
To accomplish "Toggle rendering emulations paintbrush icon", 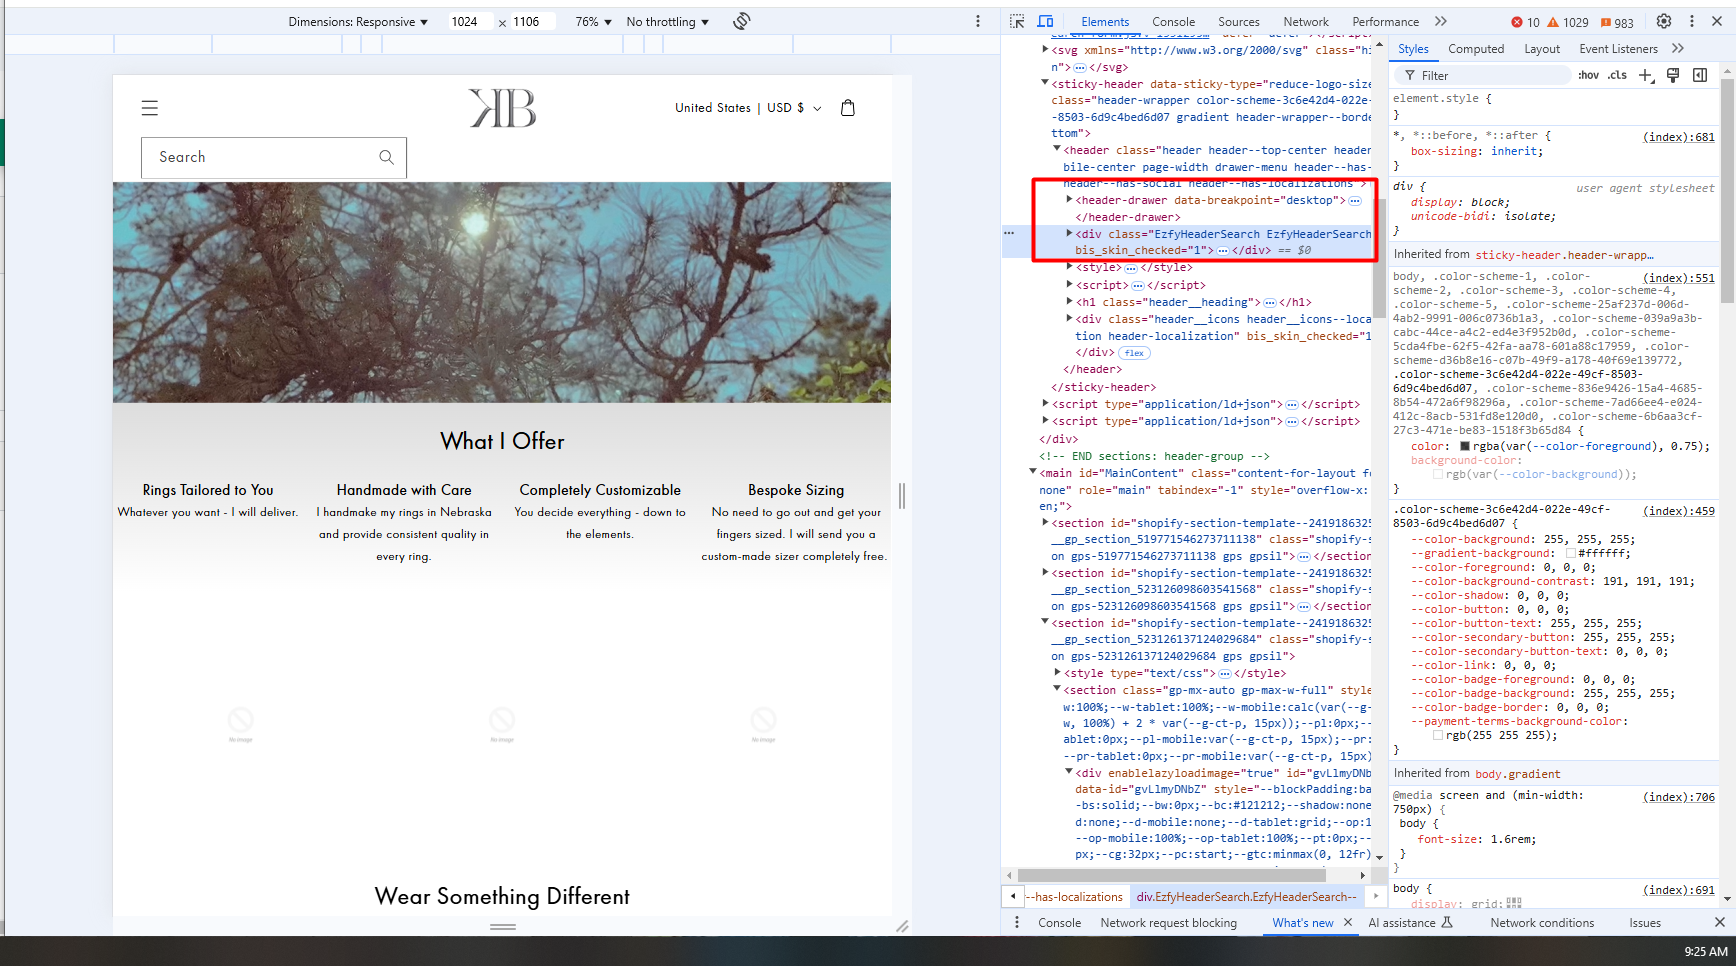I will click(1673, 75).
